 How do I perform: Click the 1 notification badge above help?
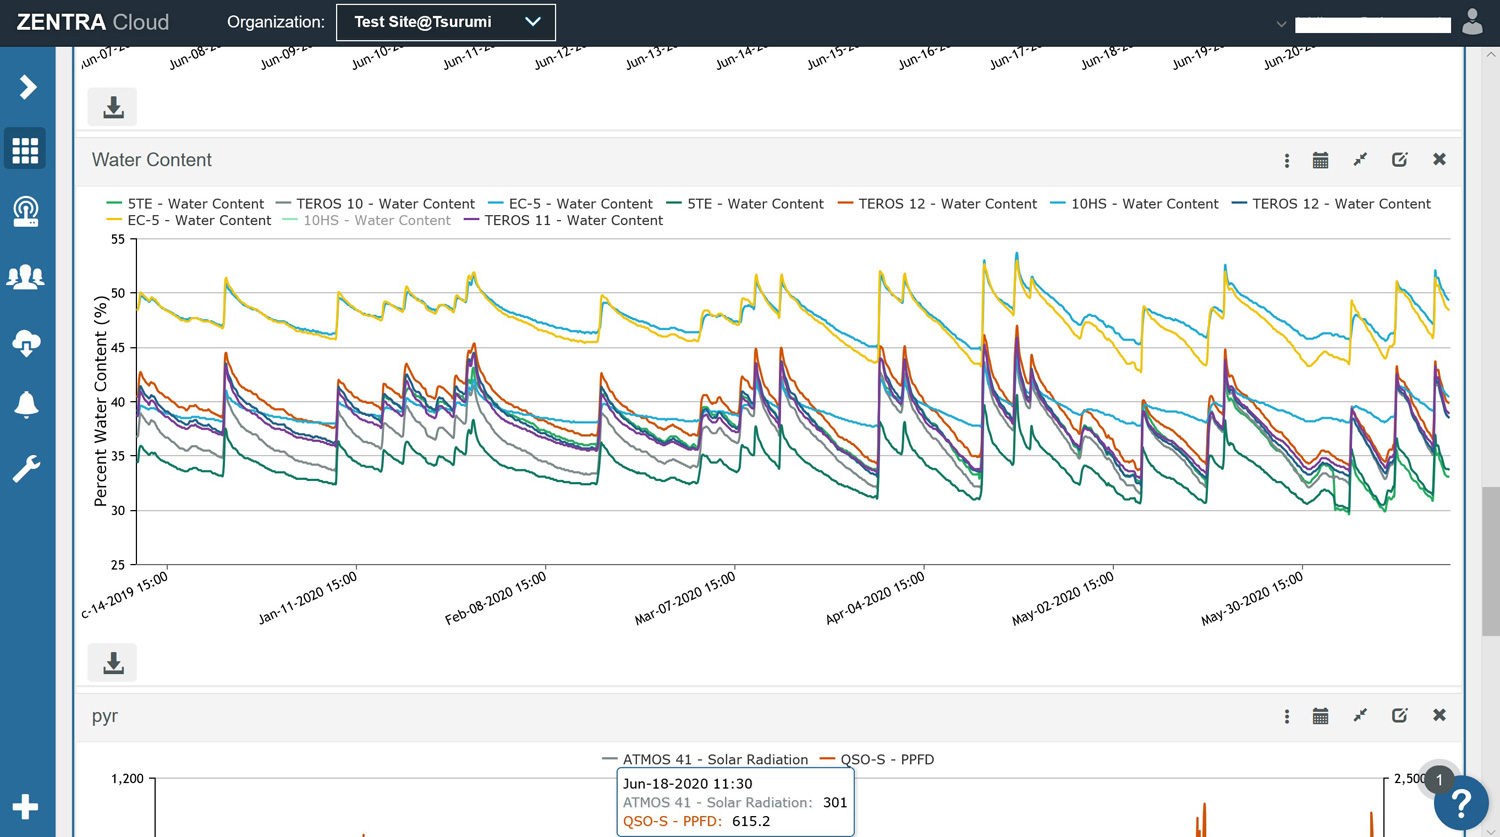[x=1439, y=779]
